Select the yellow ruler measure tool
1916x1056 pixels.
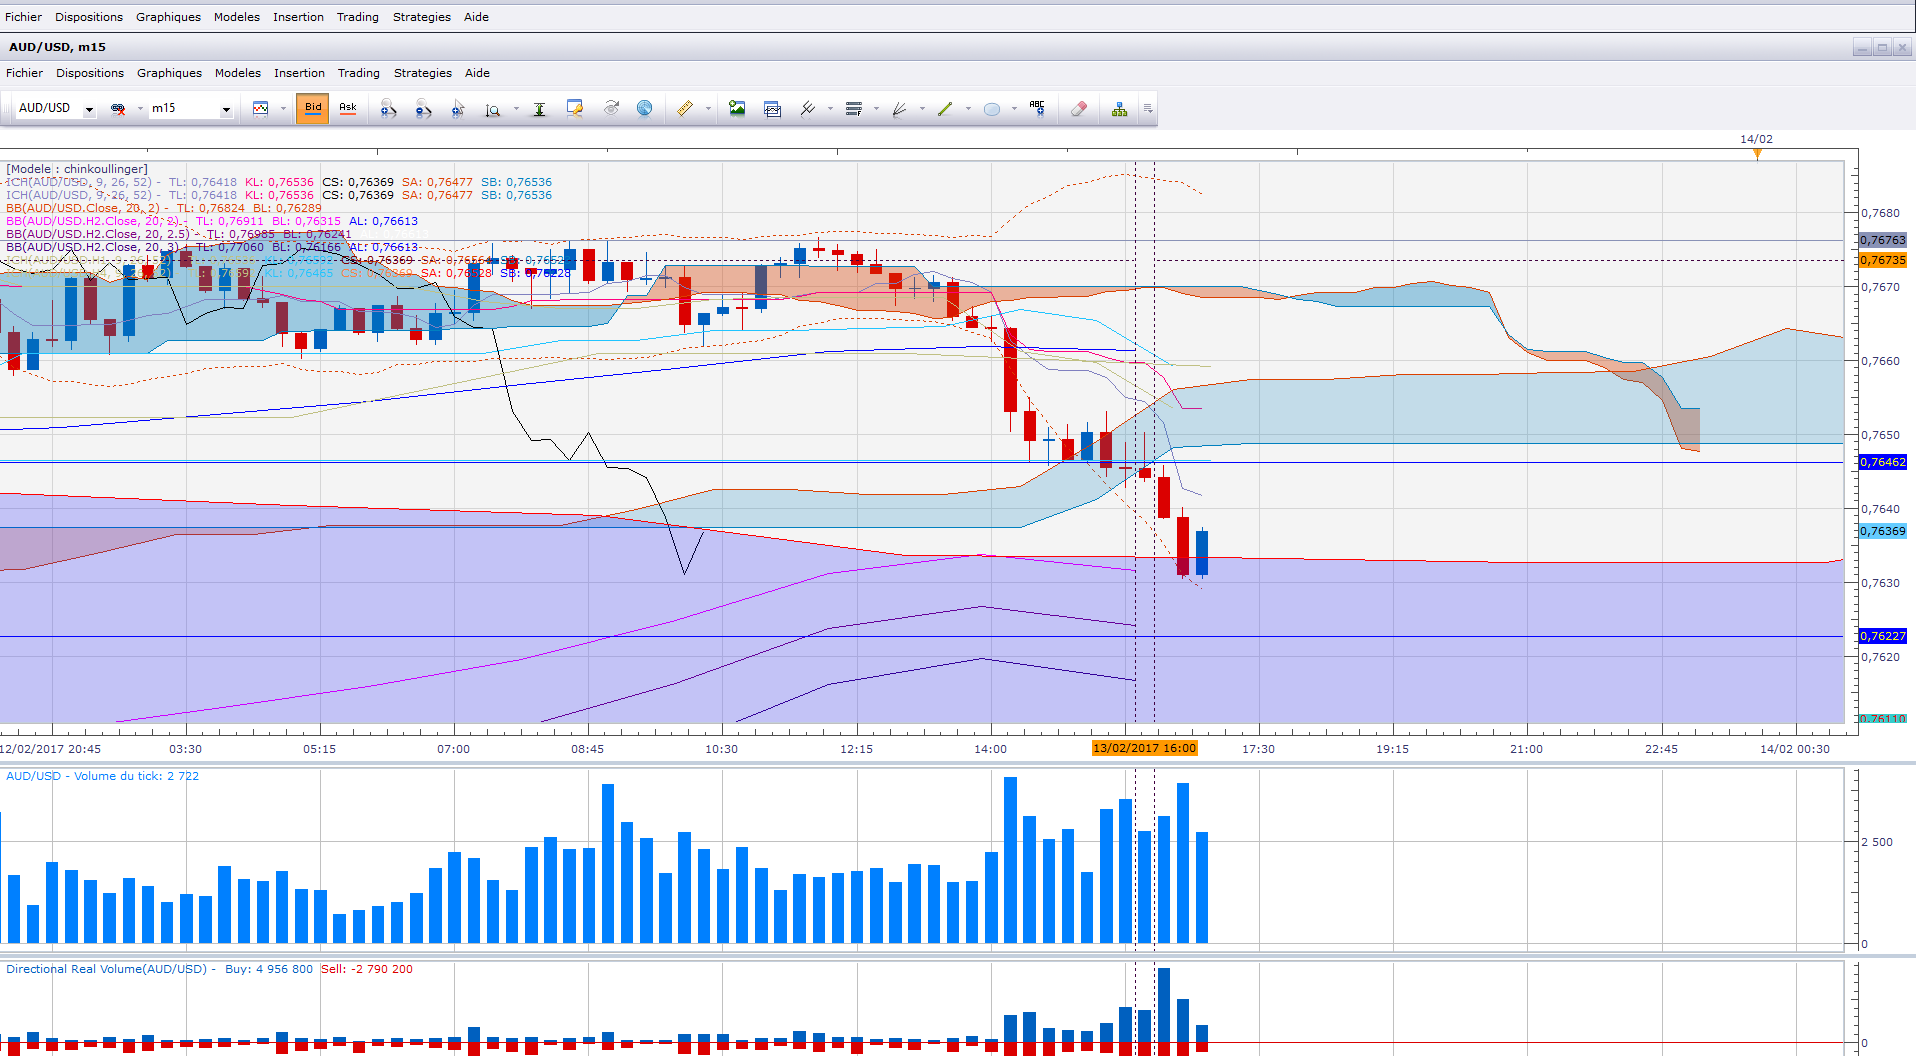click(x=685, y=109)
